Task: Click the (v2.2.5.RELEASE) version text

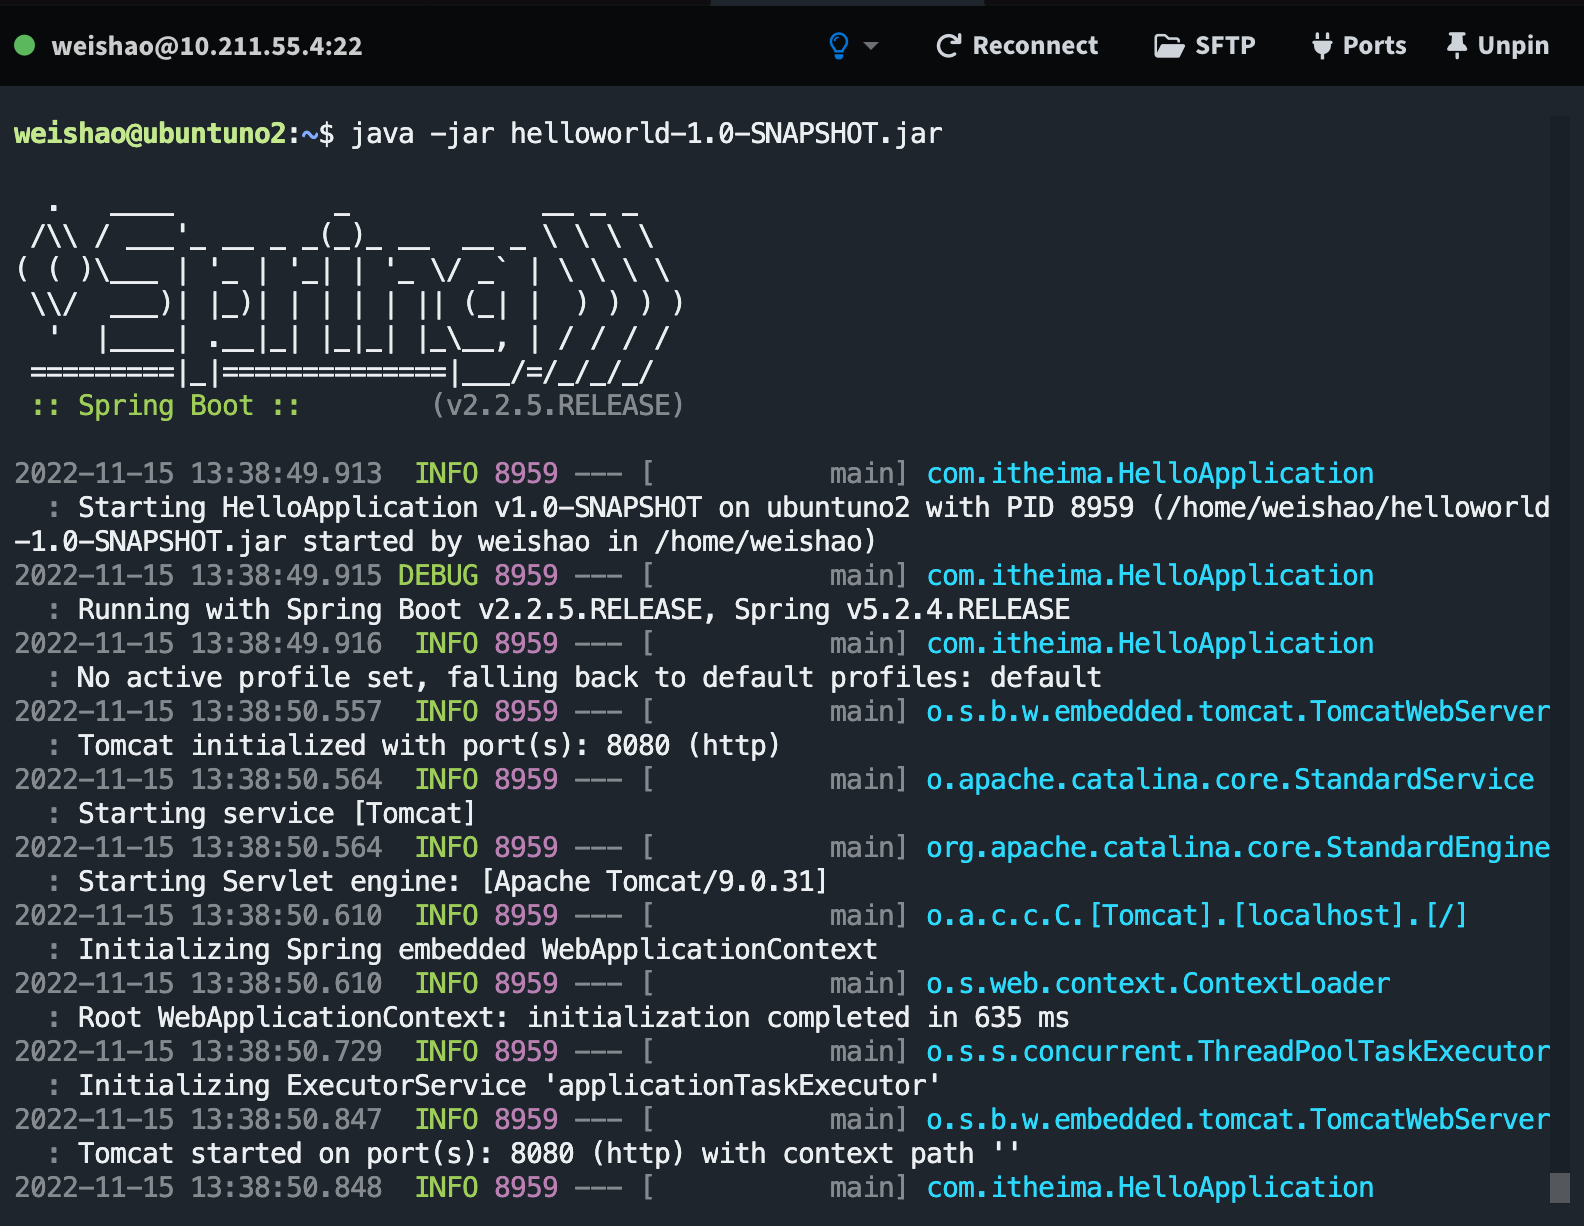Action: pos(558,406)
